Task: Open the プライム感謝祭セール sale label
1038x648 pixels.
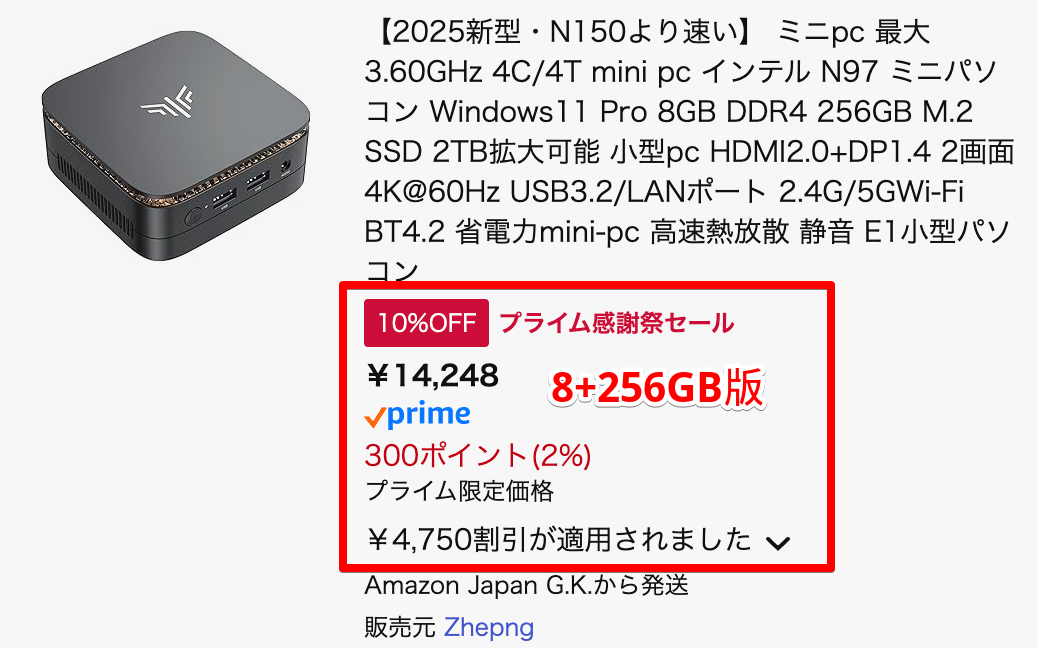Action: (x=616, y=323)
